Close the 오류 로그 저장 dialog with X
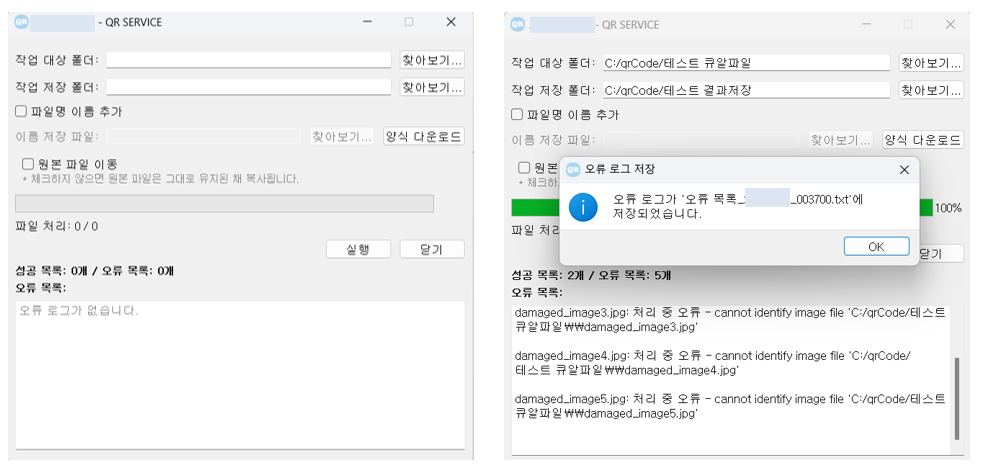The image size is (982, 471). [904, 169]
